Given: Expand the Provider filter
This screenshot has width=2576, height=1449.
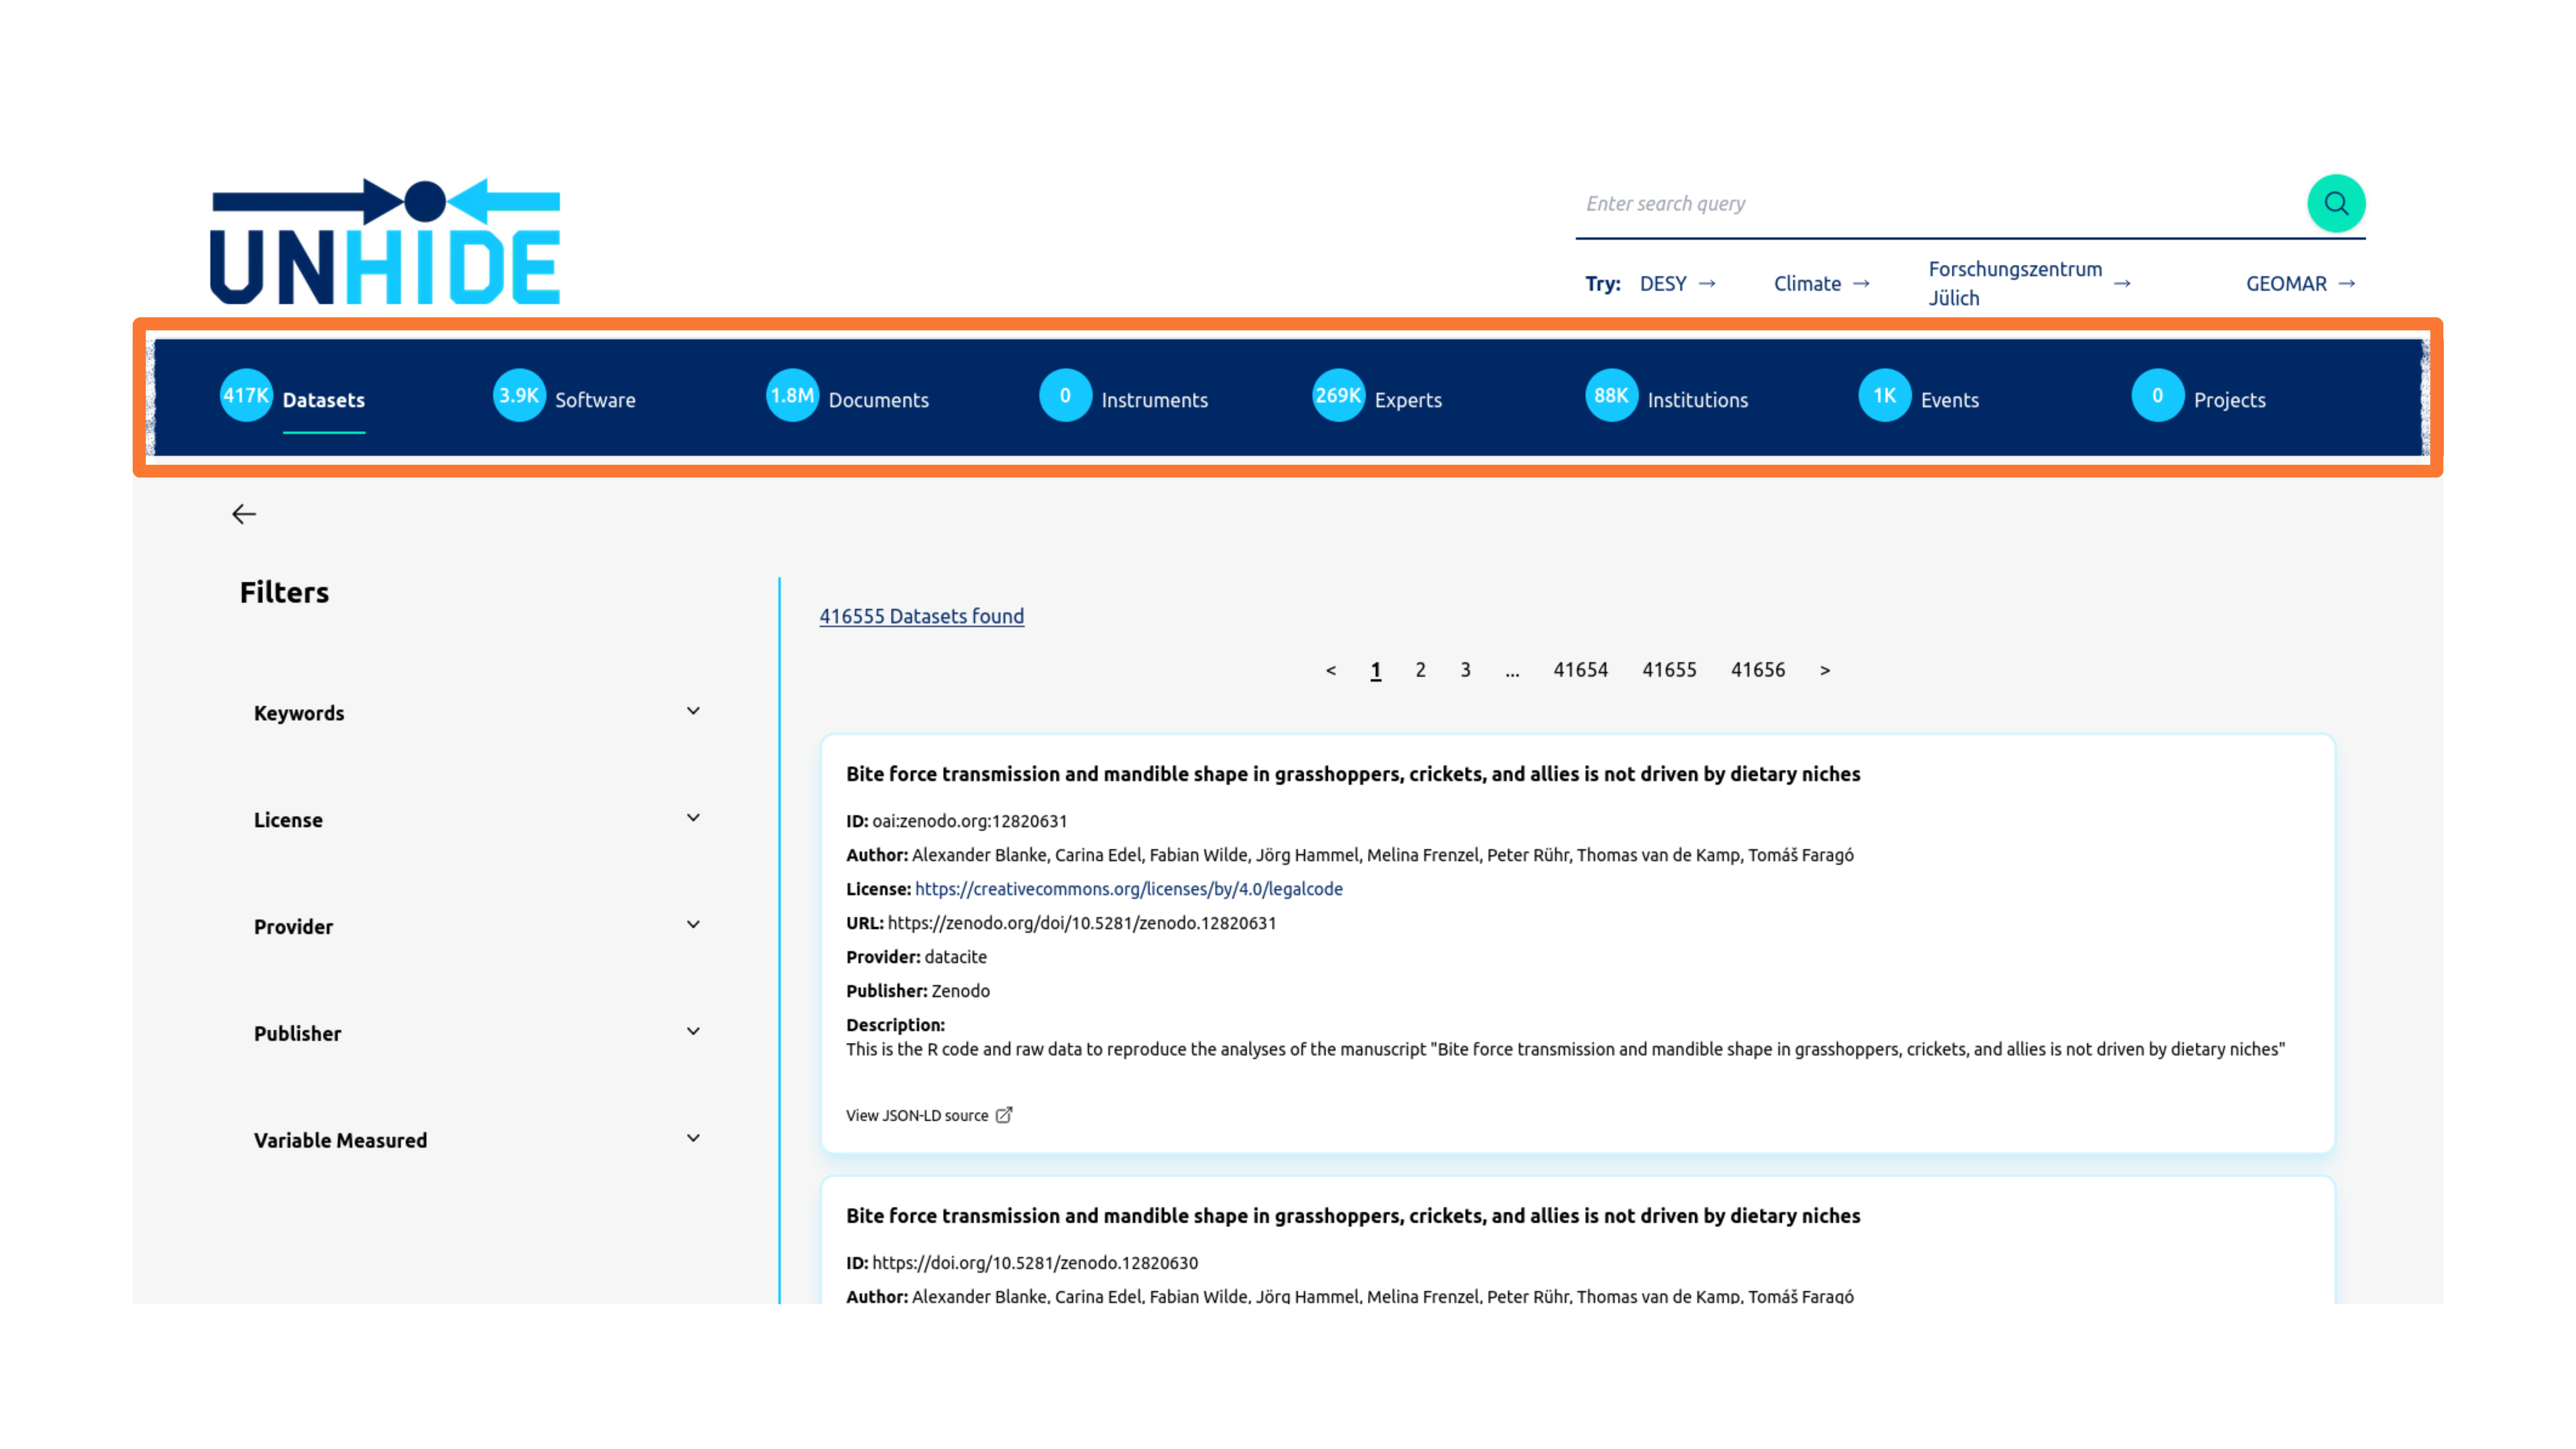Looking at the screenshot, I should point(692,925).
